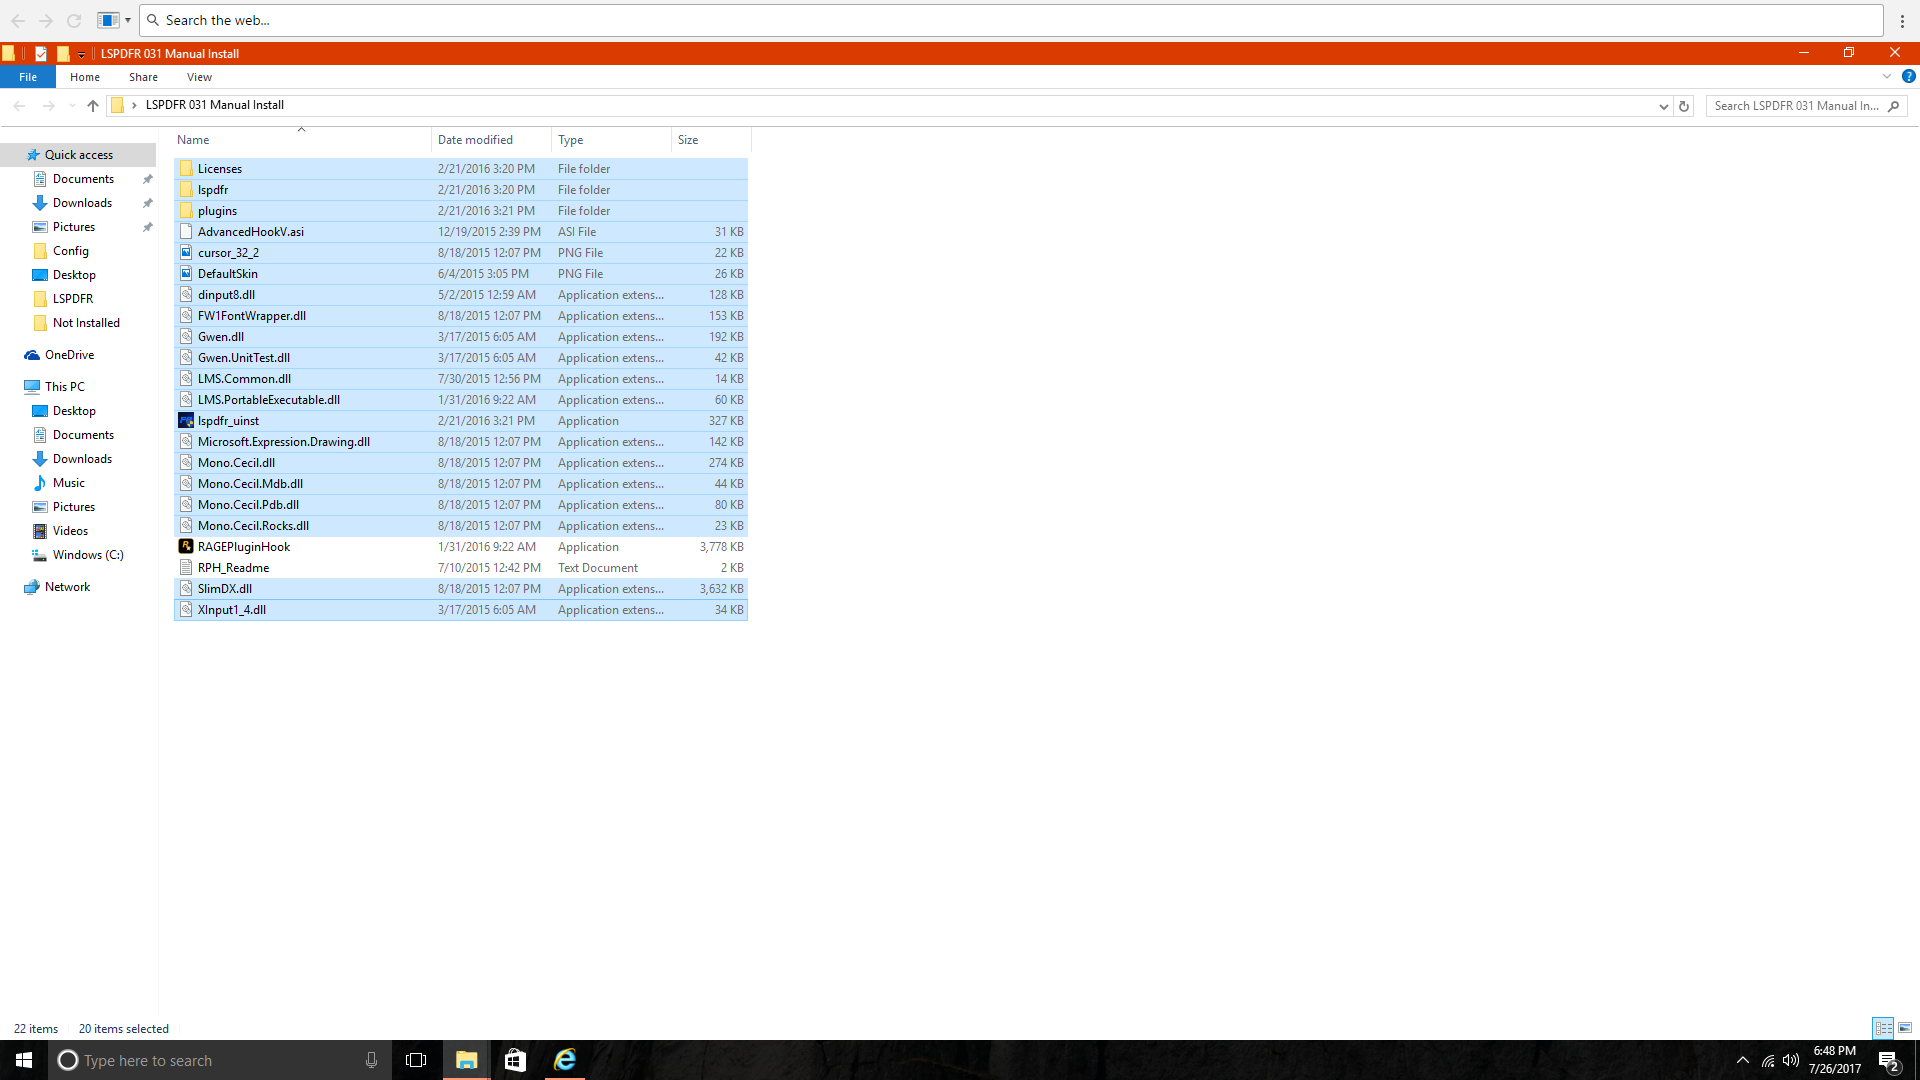The height and width of the screenshot is (1080, 1920).
Task: Open Quick Access Toolbar customize dropdown
Action: pyautogui.click(x=82, y=54)
